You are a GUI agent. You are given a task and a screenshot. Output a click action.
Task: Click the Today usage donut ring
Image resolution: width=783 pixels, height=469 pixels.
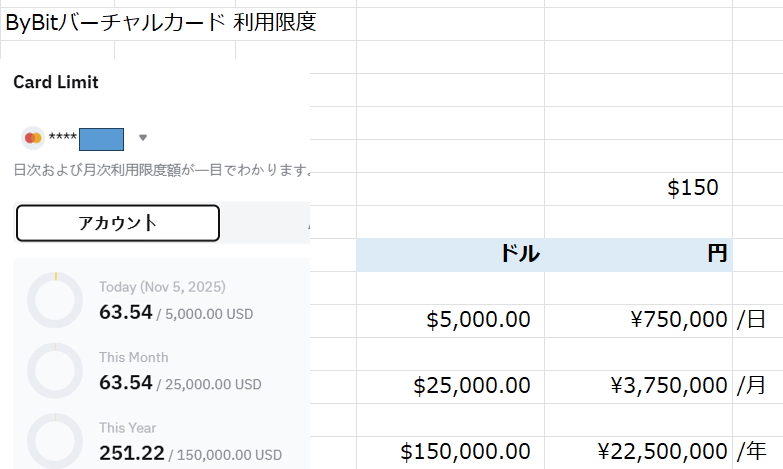tap(54, 299)
